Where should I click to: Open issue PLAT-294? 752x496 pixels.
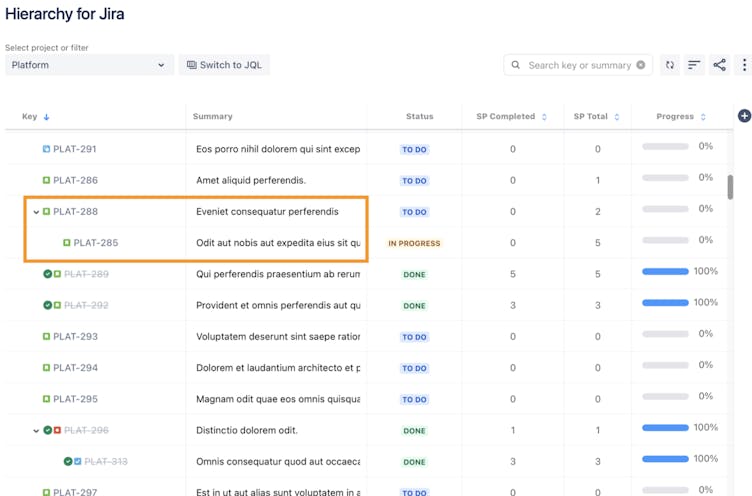(75, 367)
